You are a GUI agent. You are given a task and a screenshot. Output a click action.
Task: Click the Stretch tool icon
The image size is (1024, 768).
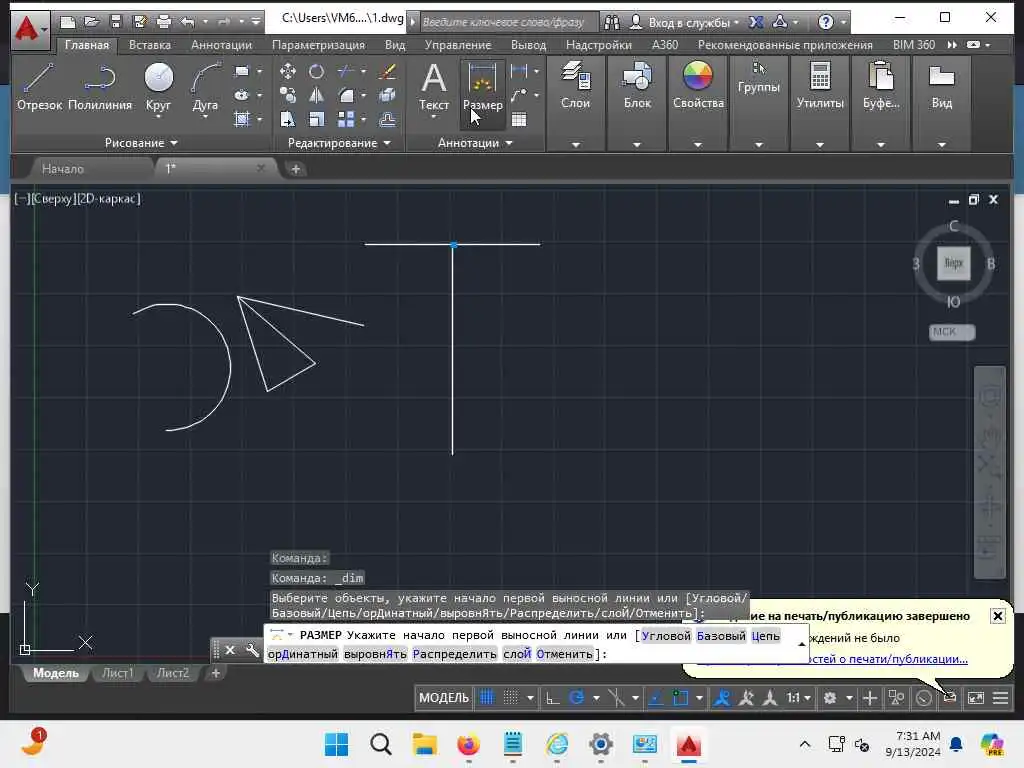287,120
